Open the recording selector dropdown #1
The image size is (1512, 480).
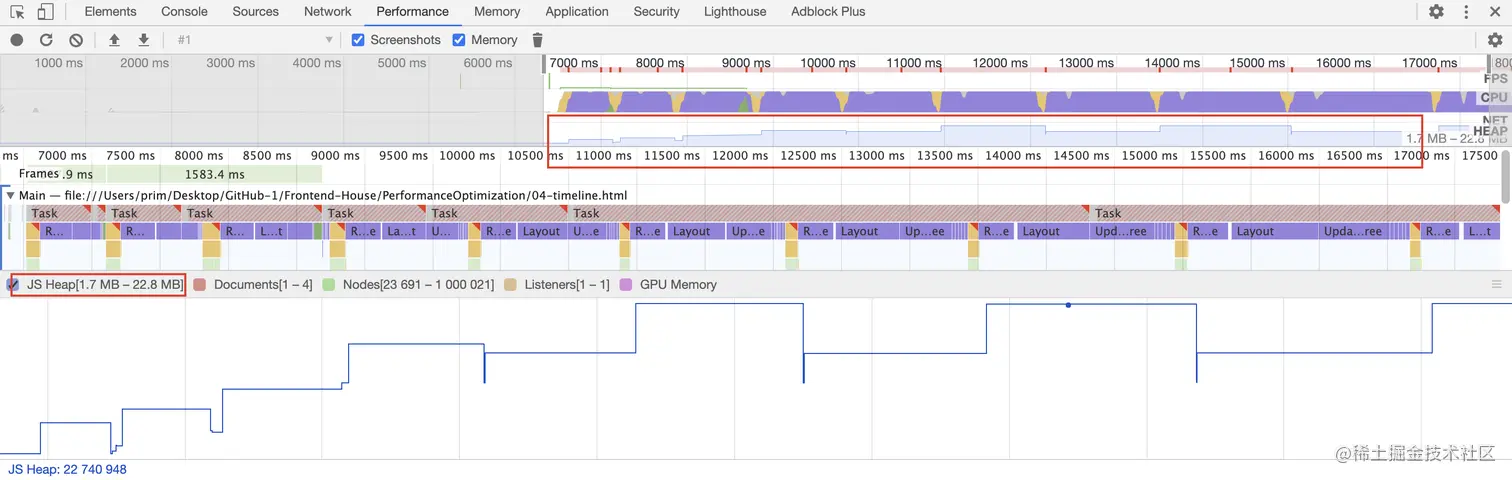[x=254, y=40]
